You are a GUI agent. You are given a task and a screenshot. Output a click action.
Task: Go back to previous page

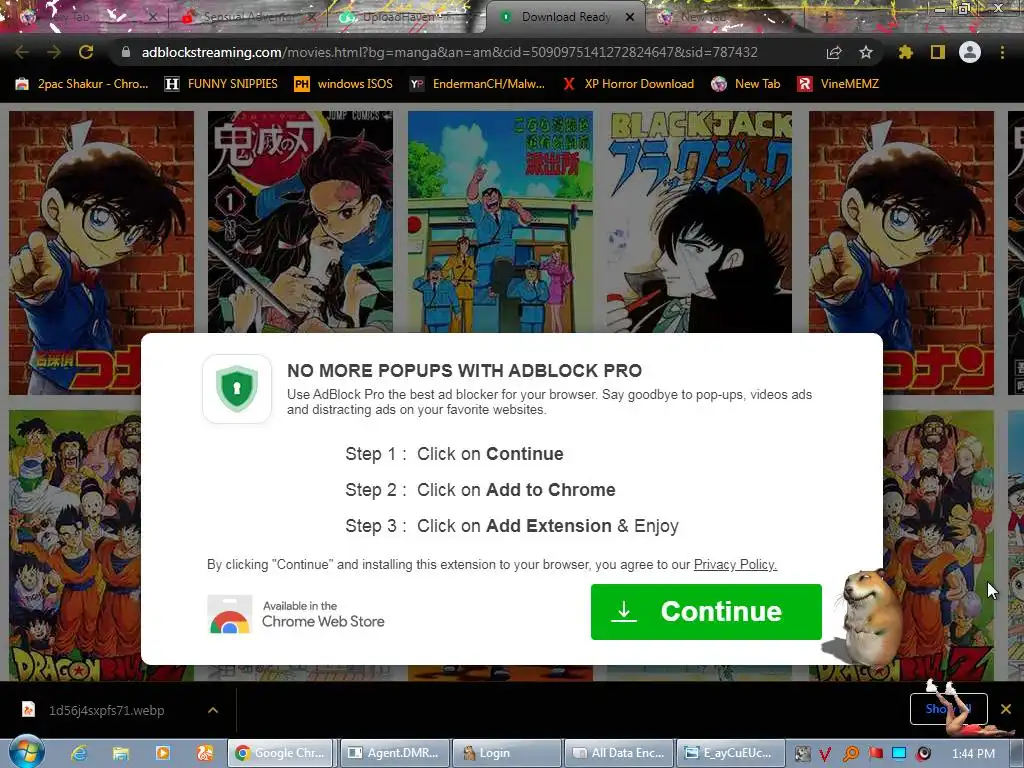tap(22, 52)
